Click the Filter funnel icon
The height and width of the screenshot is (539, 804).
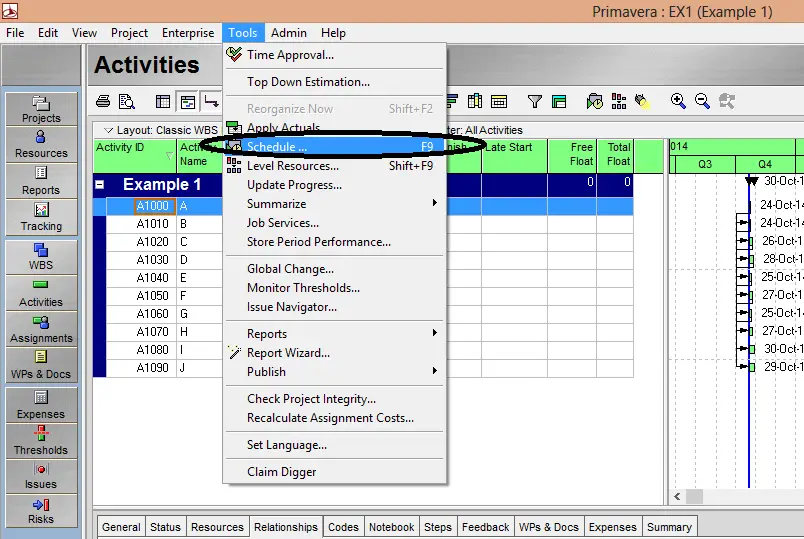click(535, 102)
